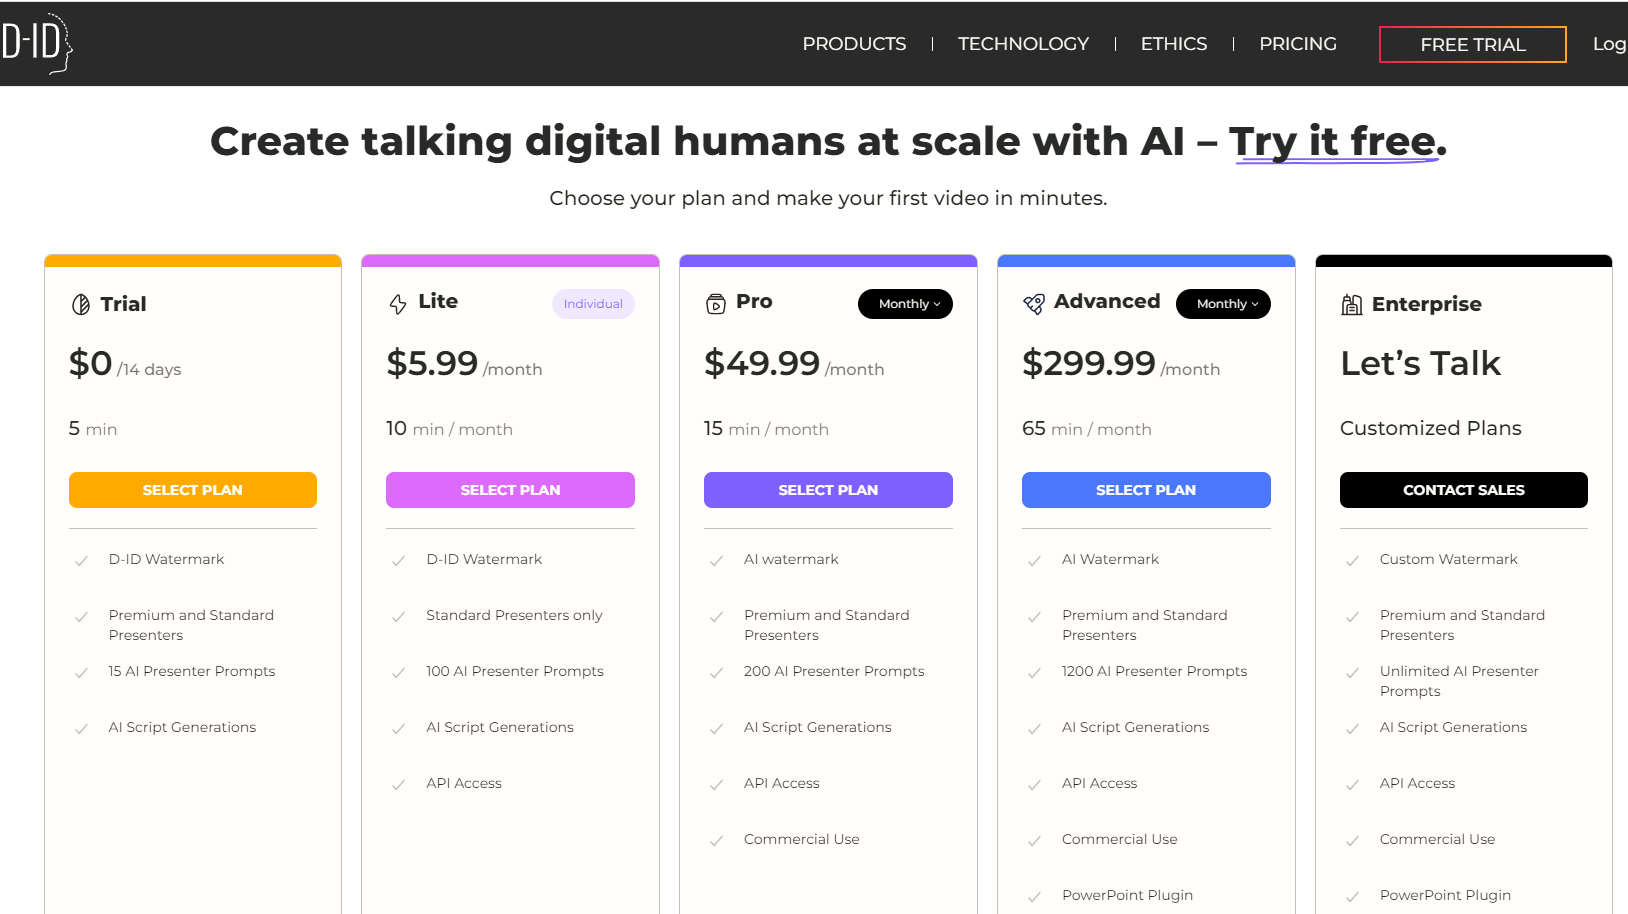Image resolution: width=1628 pixels, height=914 pixels.
Task: Go to the Ethics page
Action: (x=1174, y=44)
